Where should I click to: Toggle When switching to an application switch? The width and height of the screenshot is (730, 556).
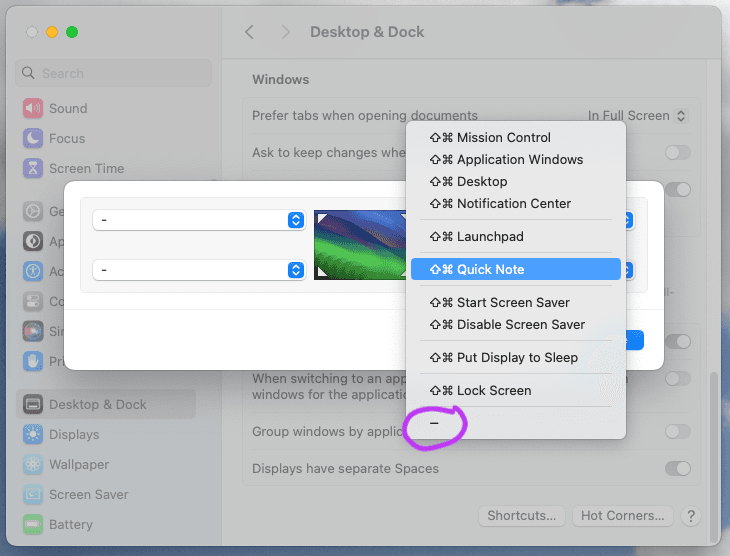click(x=677, y=378)
